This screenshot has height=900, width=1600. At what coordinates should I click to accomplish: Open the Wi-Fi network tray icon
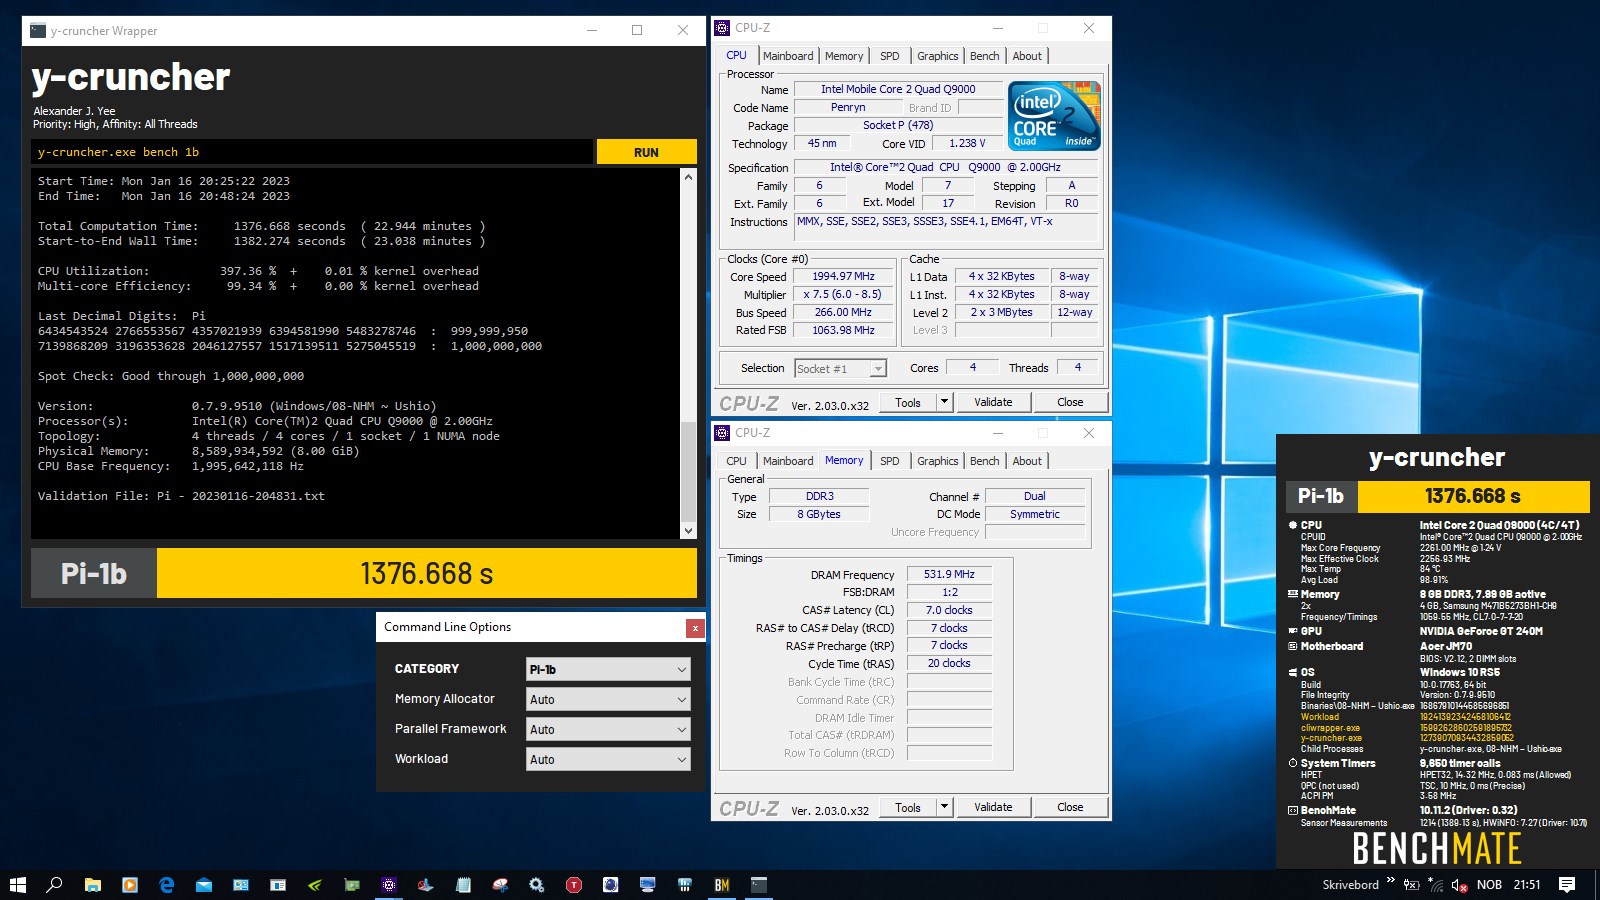pyautogui.click(x=1436, y=885)
